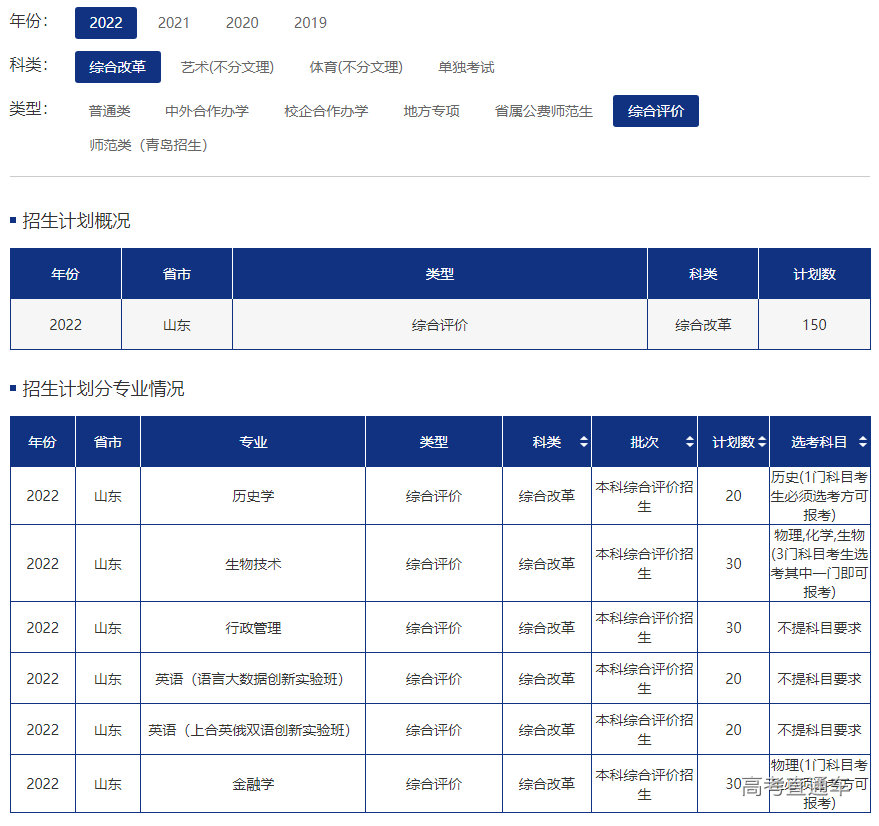The image size is (879, 826).
Task: Click sort arrows in 批次 header
Action: pos(689,442)
